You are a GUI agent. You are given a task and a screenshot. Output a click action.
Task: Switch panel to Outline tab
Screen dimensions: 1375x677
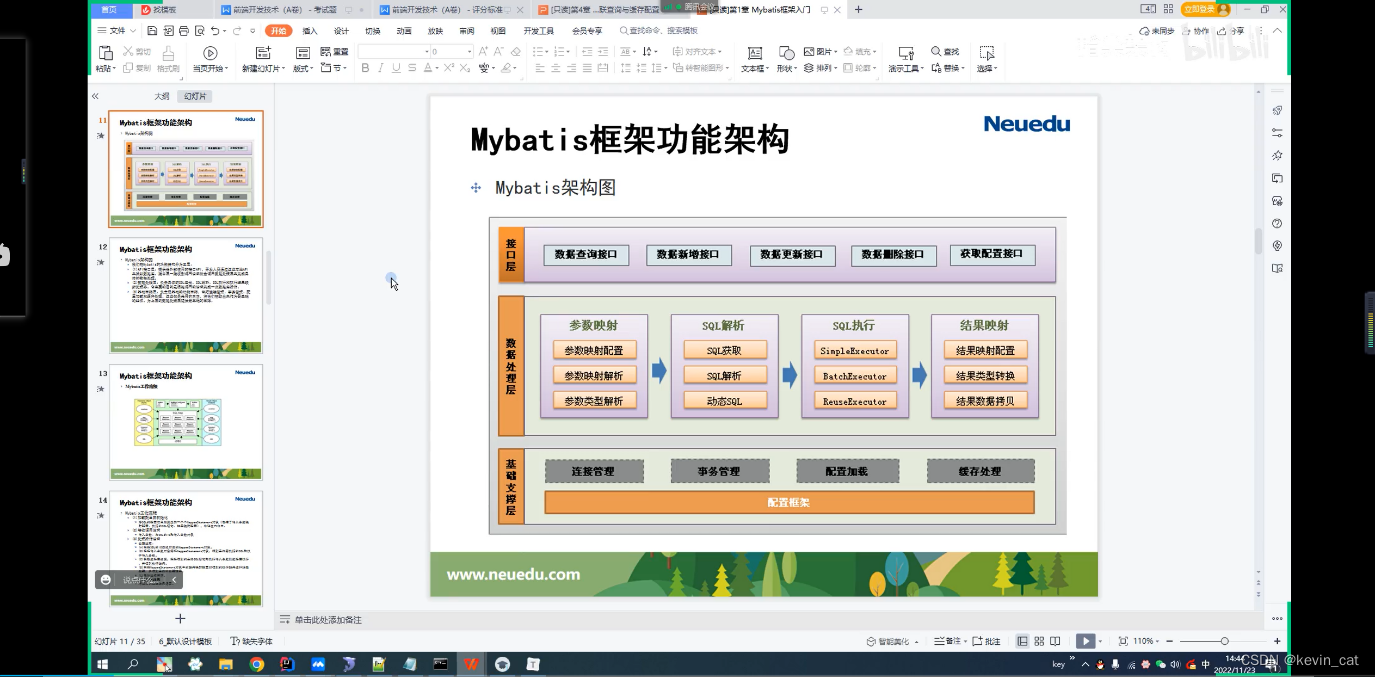(161, 96)
